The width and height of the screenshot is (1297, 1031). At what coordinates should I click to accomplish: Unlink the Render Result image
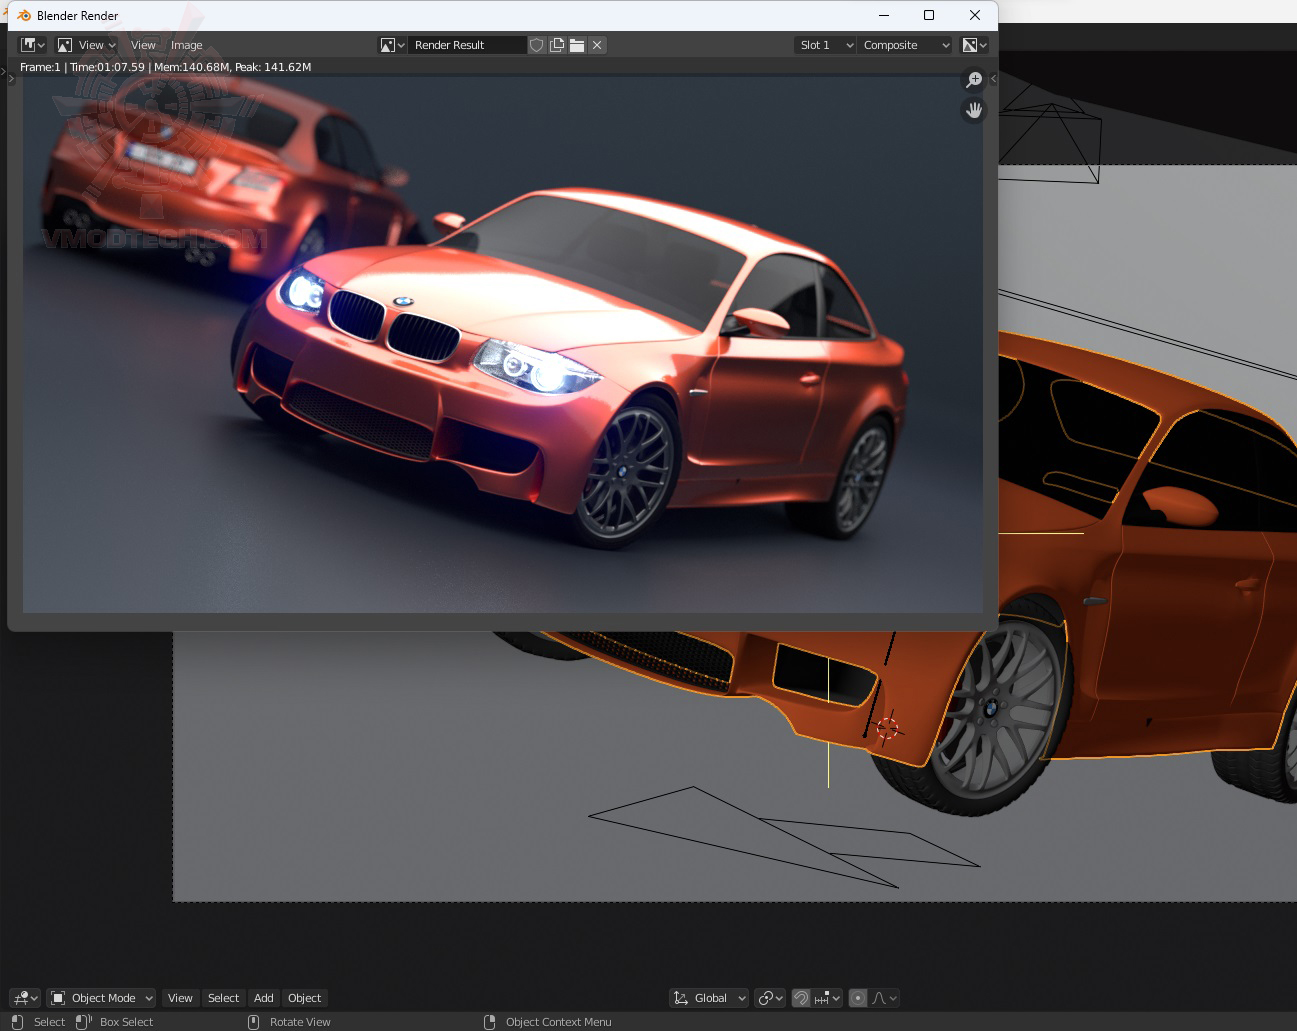[x=597, y=45]
